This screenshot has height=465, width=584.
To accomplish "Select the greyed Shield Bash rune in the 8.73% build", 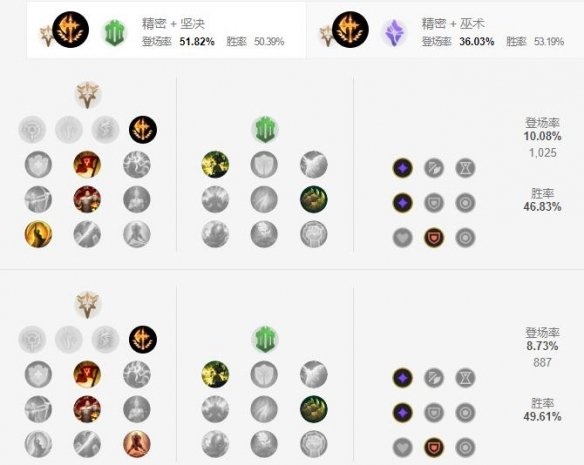I will tap(264, 374).
